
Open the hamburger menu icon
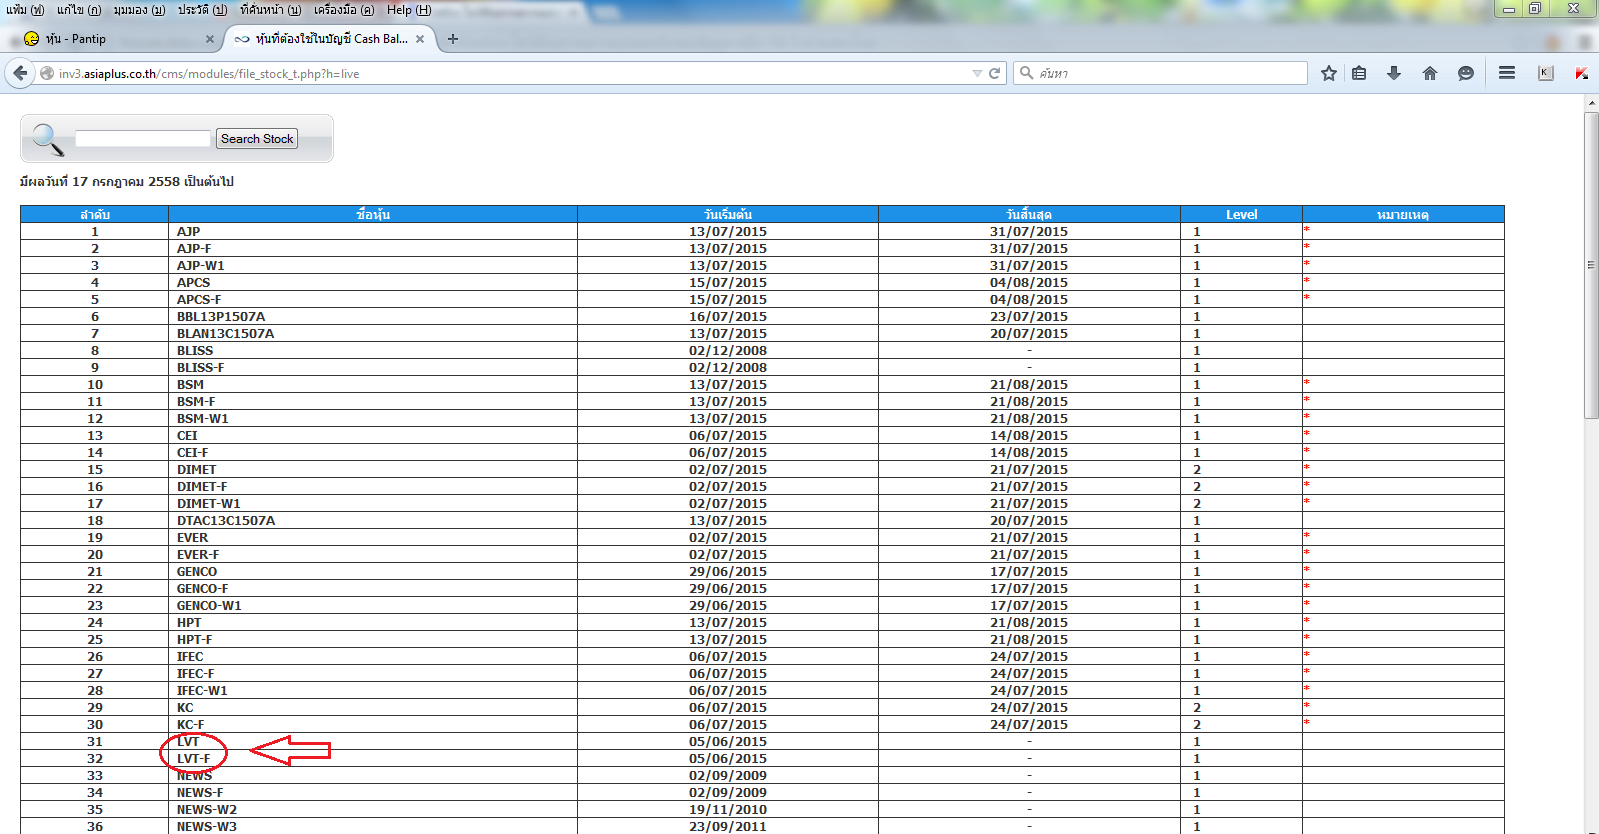tap(1507, 73)
